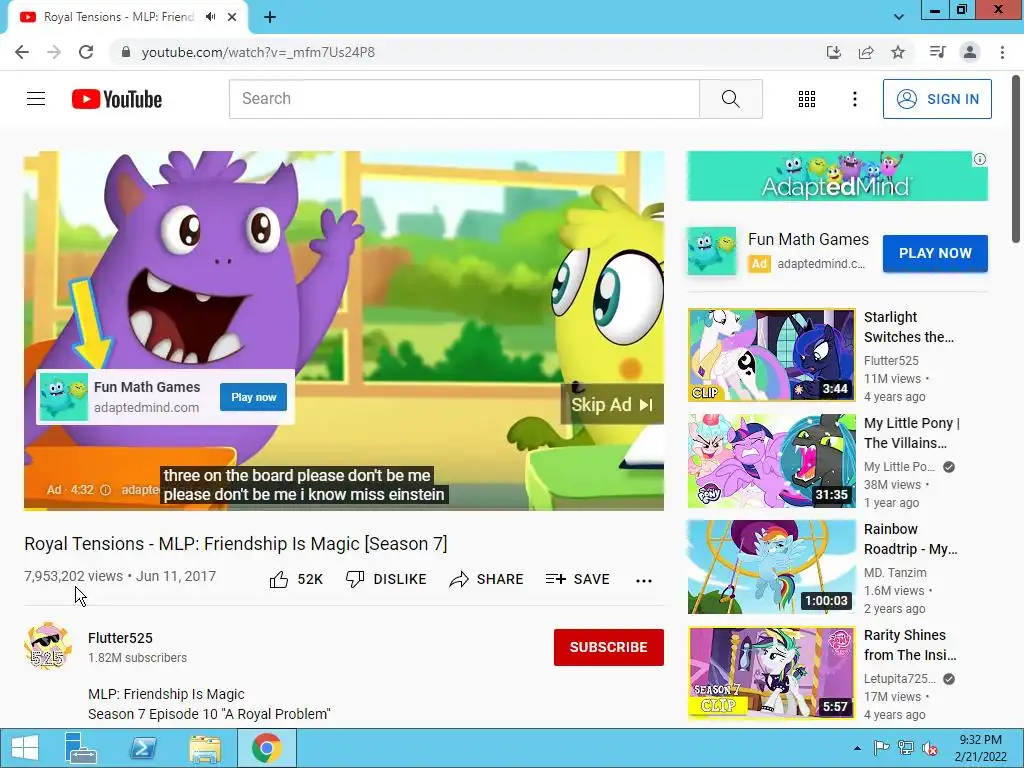The image size is (1024, 768).
Task: Bookmark this tab with the star
Action: (898, 52)
